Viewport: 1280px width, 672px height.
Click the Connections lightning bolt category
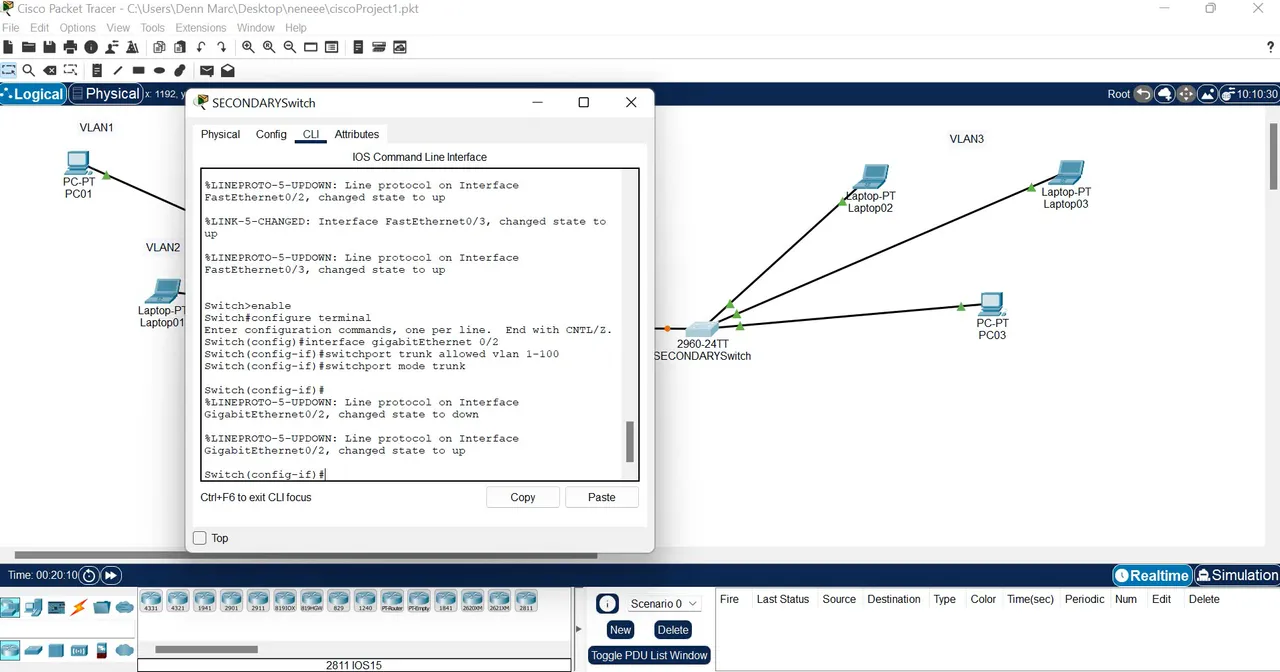[79, 607]
